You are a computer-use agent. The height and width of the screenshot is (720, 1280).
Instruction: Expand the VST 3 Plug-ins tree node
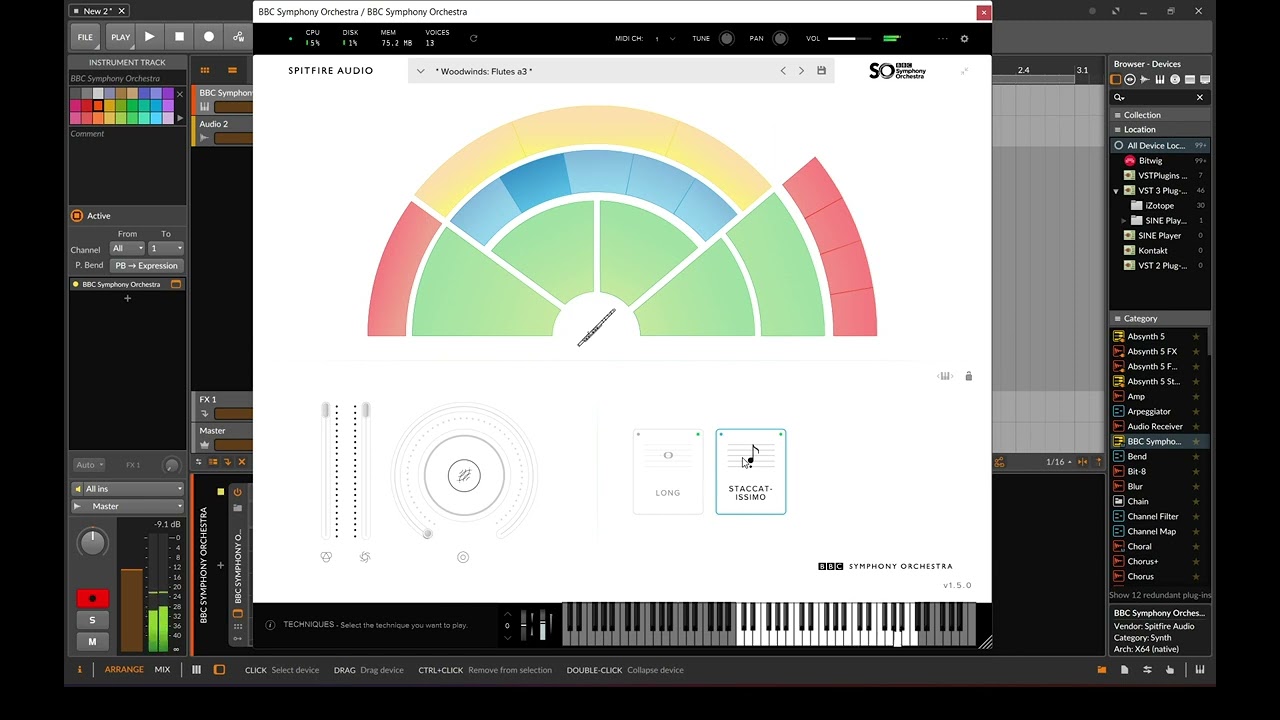click(x=1116, y=190)
